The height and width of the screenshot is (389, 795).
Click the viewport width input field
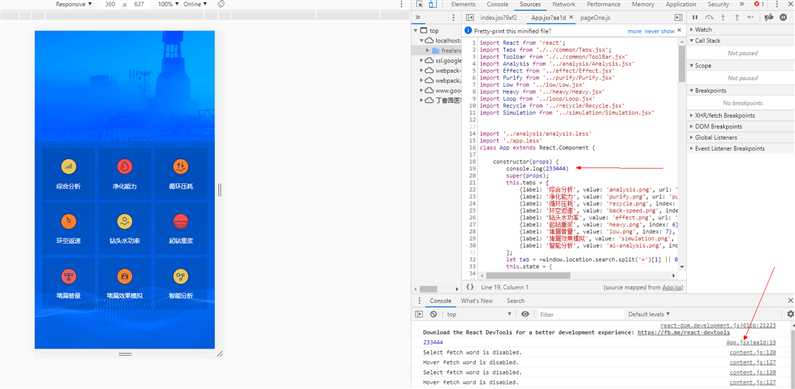110,4
